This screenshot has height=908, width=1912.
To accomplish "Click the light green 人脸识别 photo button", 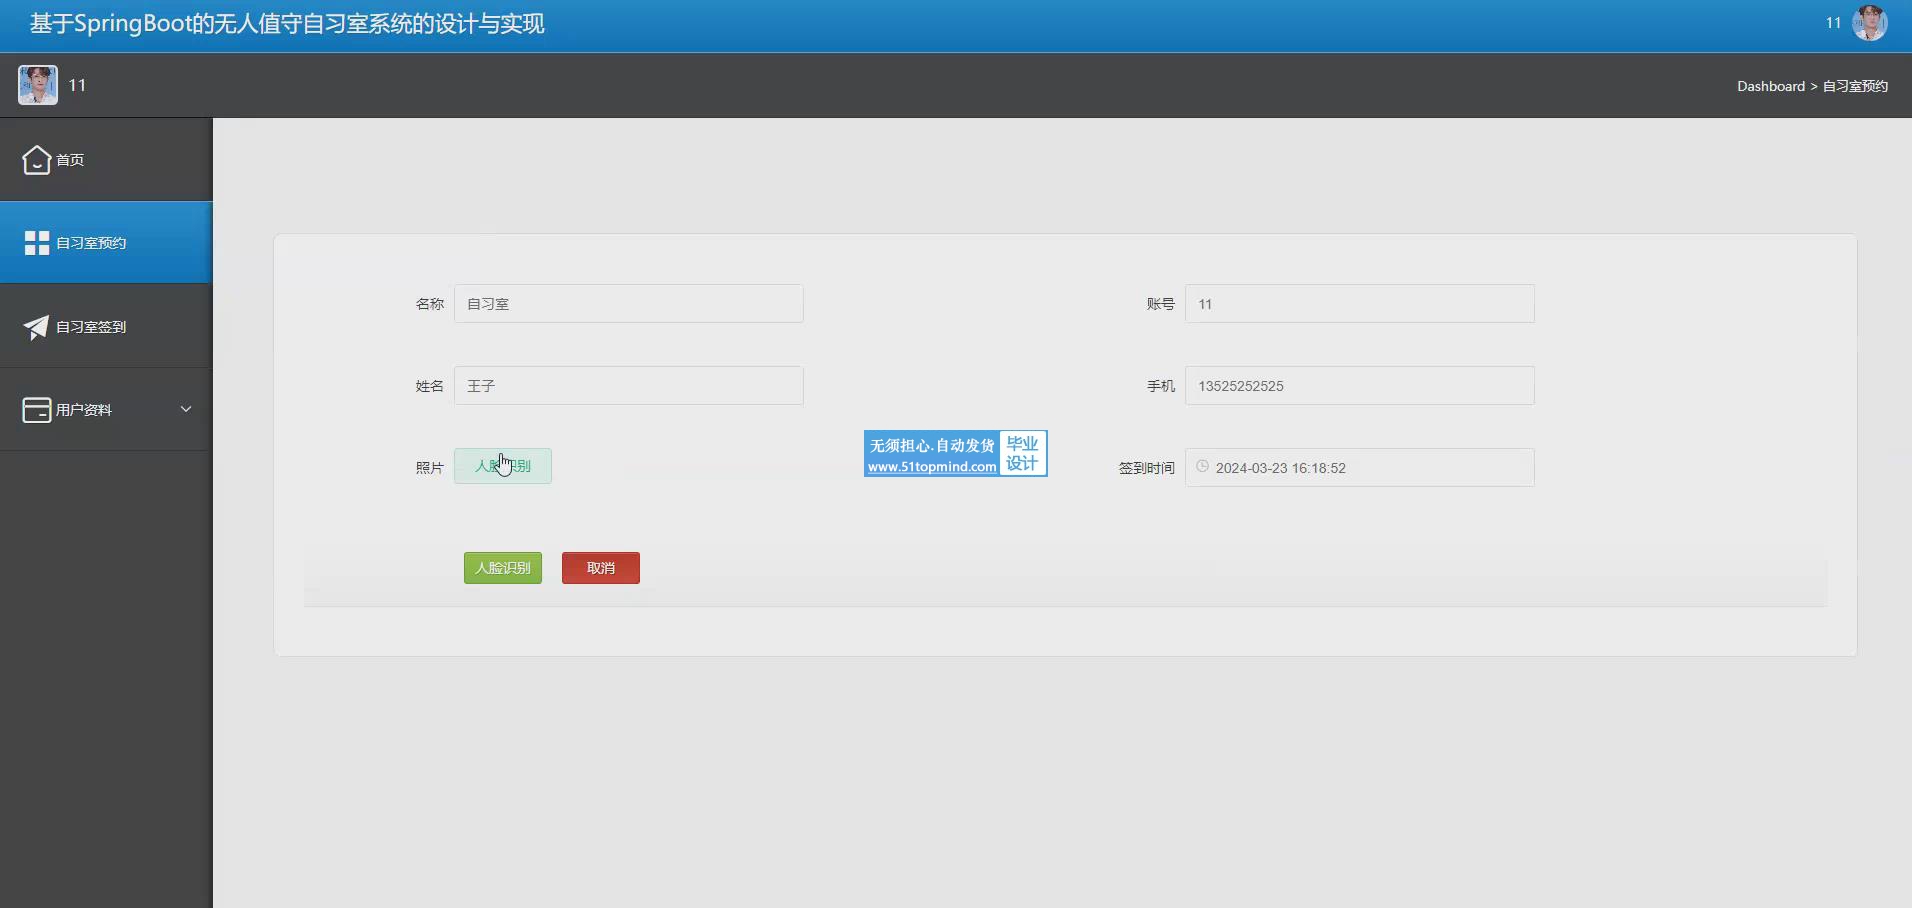I will click(x=503, y=466).
